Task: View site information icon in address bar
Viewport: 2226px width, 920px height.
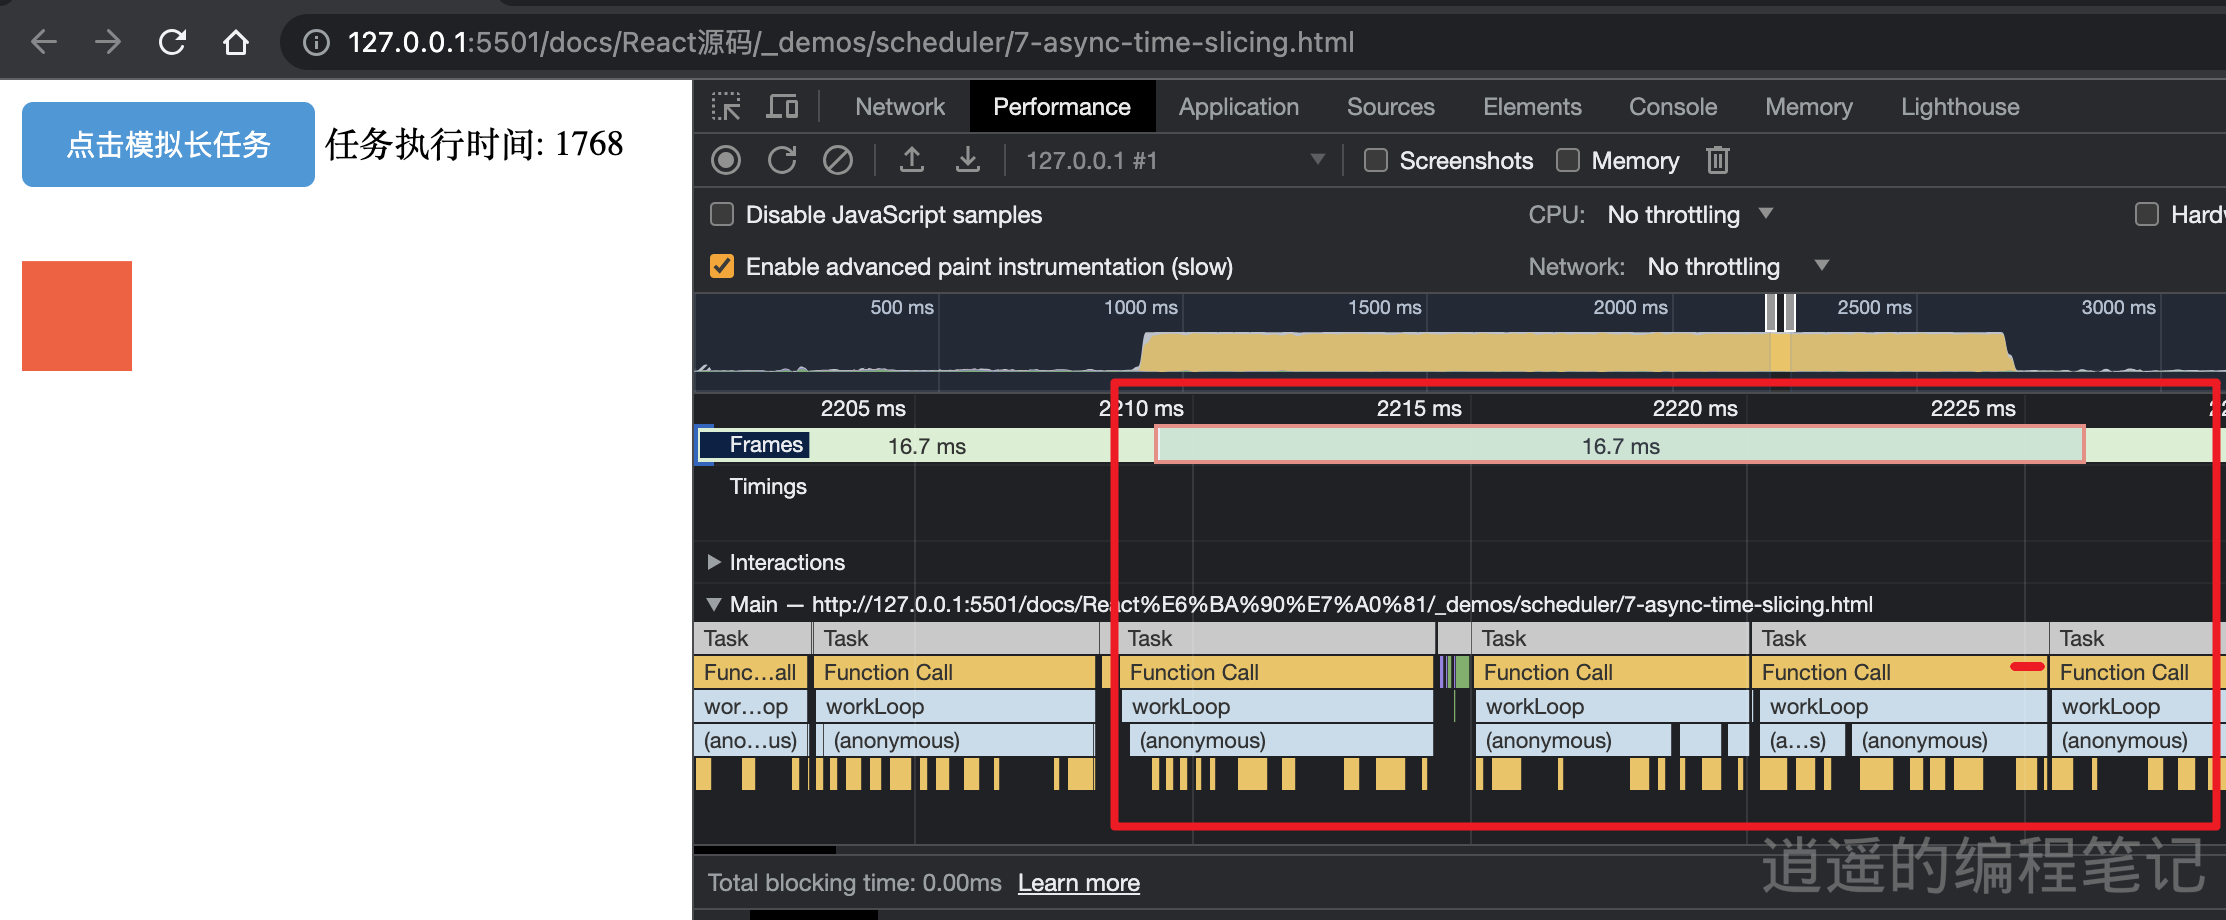Action: click(x=316, y=42)
